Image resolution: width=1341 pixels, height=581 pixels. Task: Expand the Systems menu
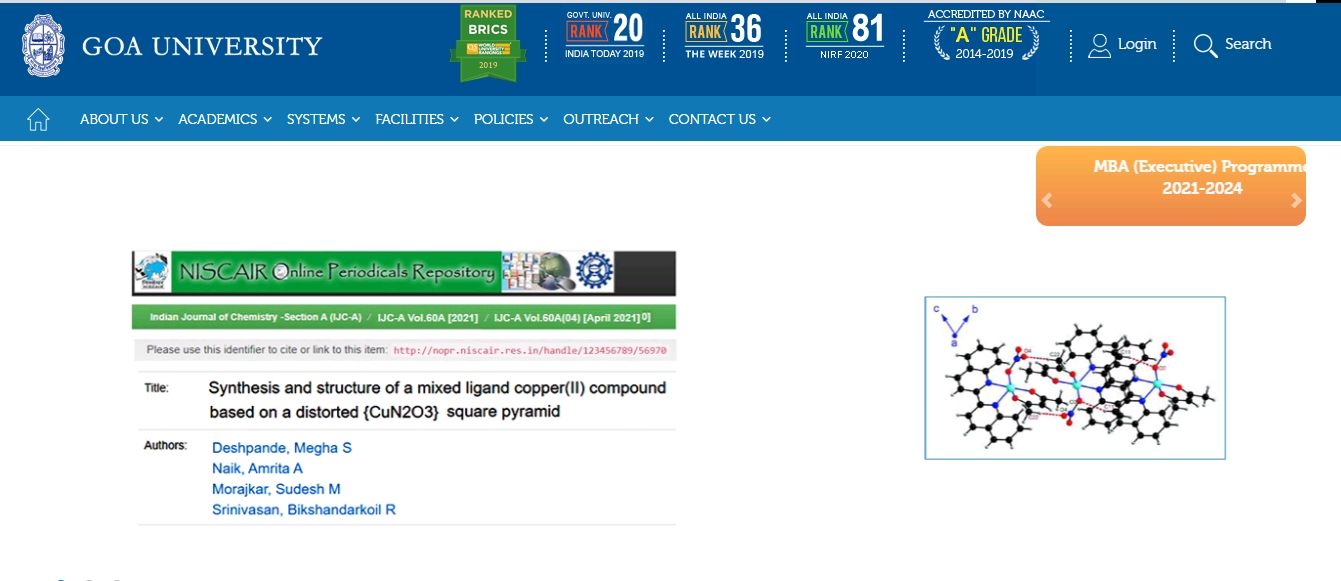tap(323, 119)
